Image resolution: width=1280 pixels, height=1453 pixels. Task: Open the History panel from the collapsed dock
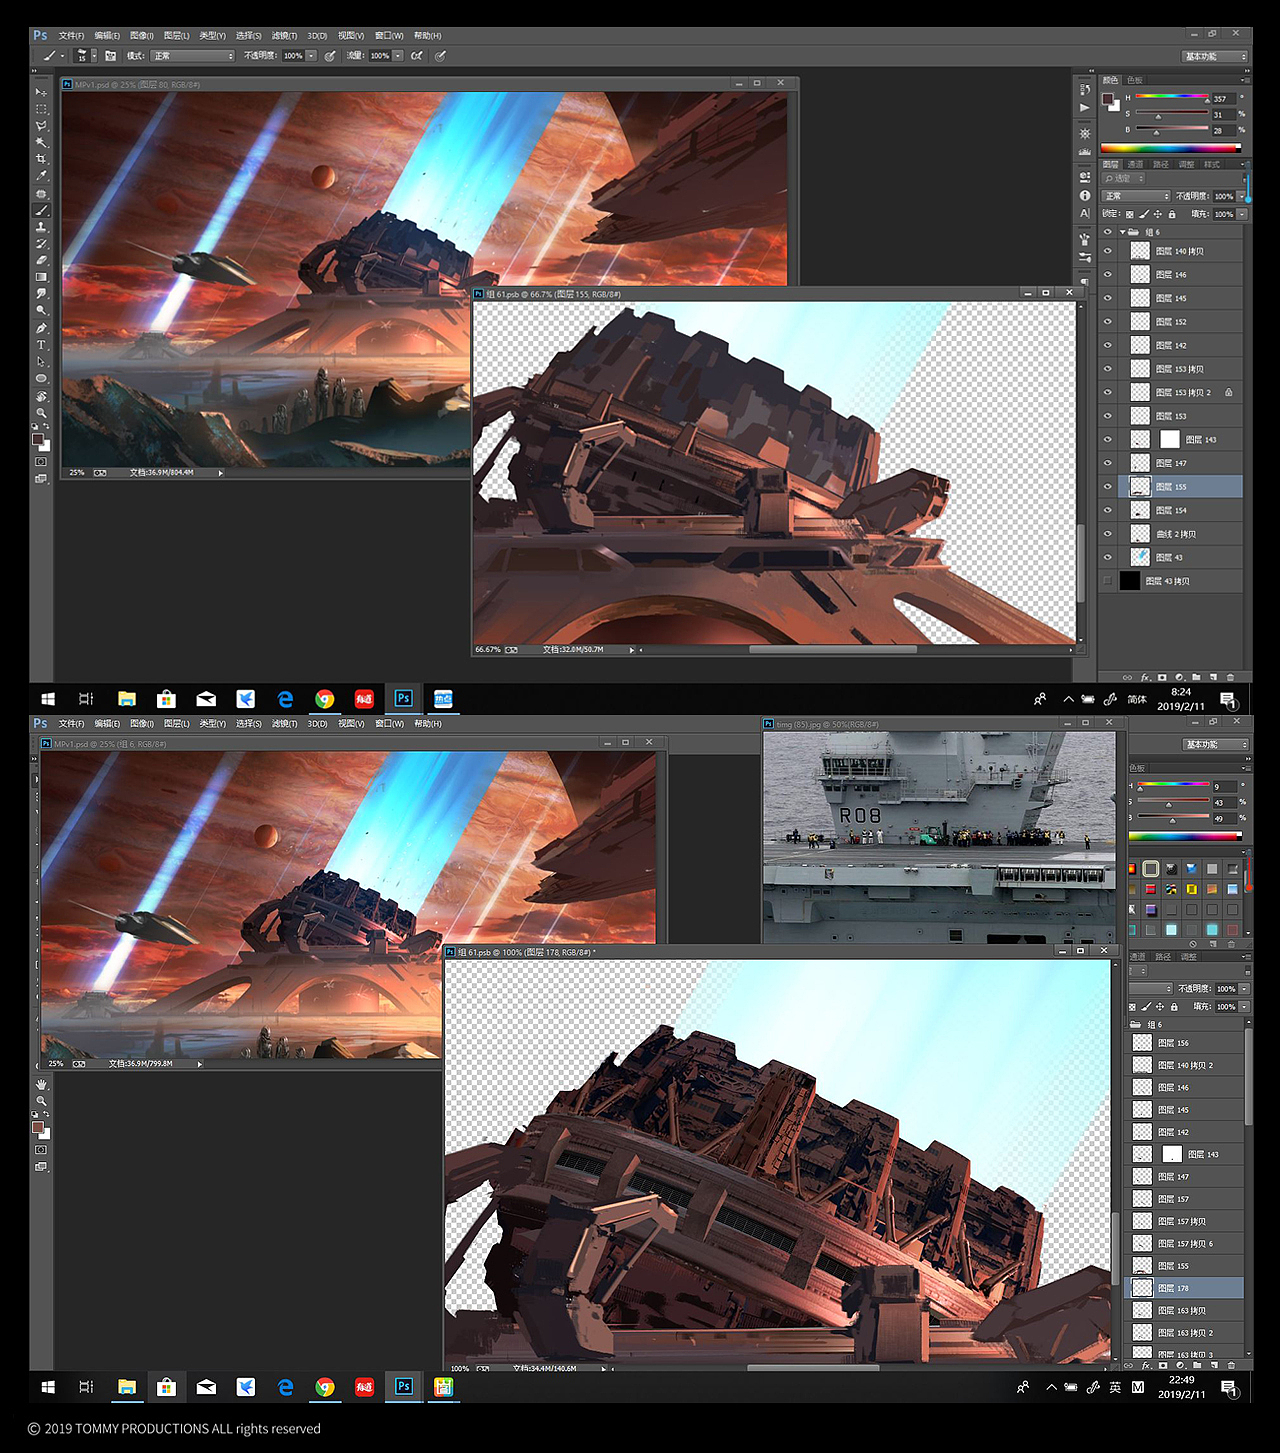pos(1085,90)
